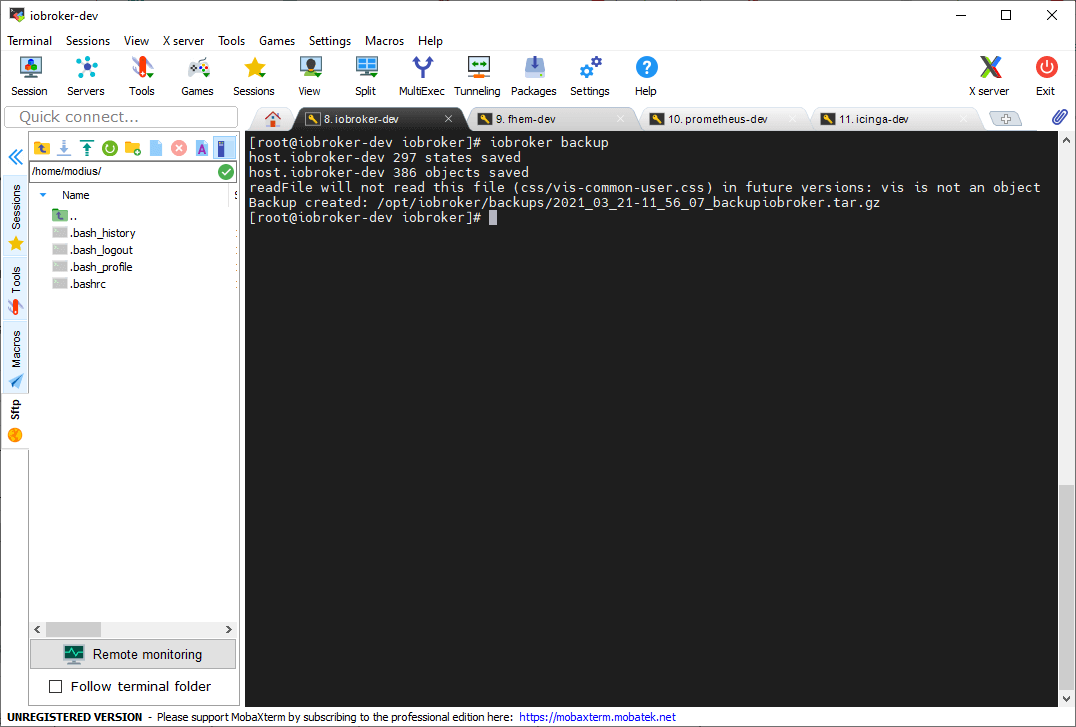Click the paperclip attach icon
Screen dimensions: 1076x727
pos(1060,117)
